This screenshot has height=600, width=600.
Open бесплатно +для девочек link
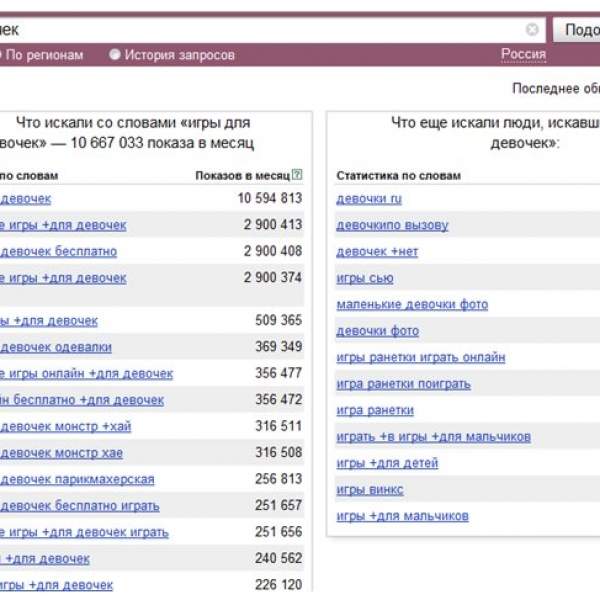pyautogui.click(x=82, y=400)
